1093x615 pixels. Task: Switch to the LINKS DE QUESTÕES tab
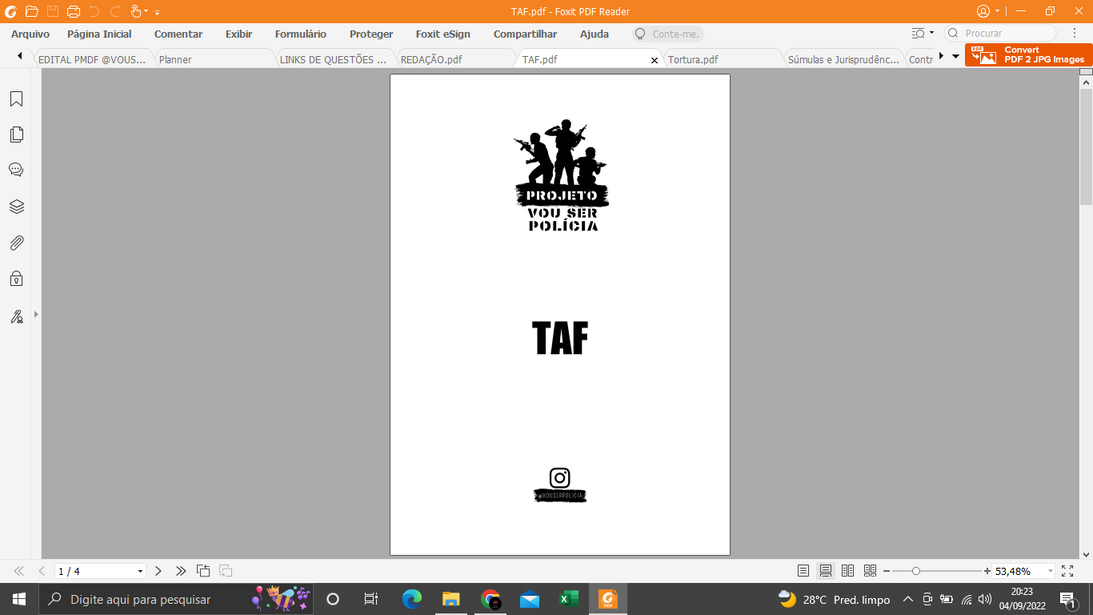[x=334, y=59]
